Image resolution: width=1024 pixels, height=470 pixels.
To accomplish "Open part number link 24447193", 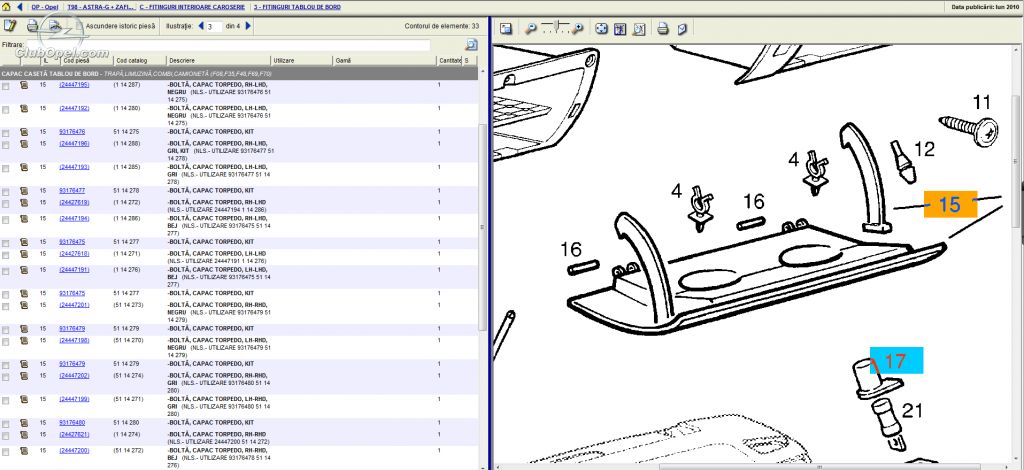I will [74, 167].
